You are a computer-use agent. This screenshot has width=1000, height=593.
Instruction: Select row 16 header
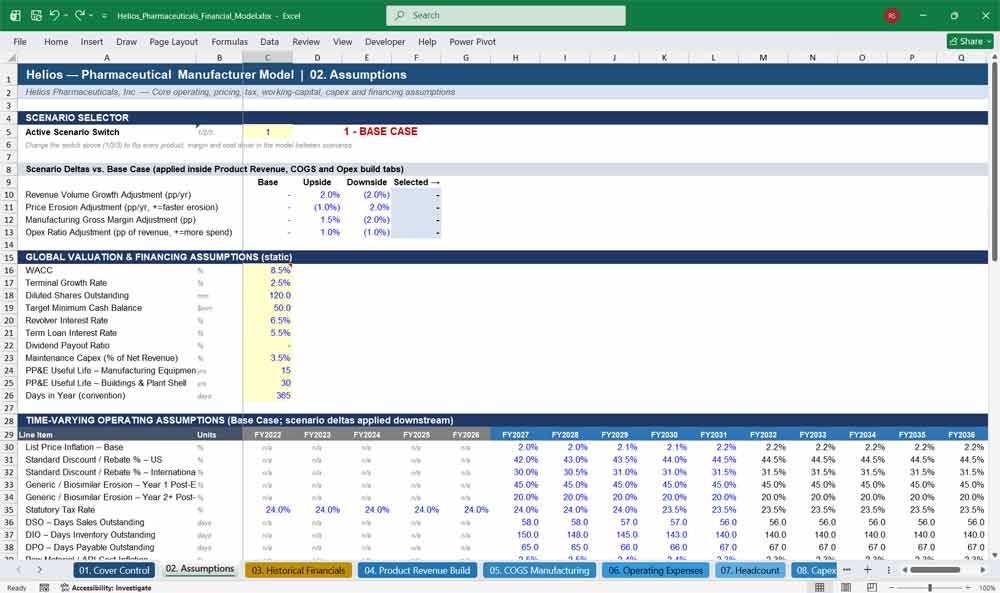[x=9, y=270]
